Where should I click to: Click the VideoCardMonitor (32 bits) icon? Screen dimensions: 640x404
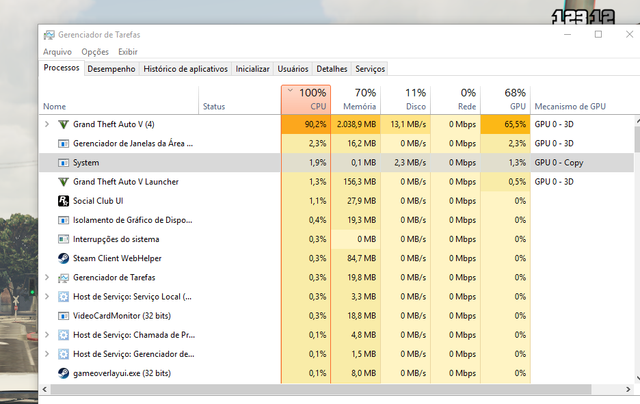[x=63, y=316]
